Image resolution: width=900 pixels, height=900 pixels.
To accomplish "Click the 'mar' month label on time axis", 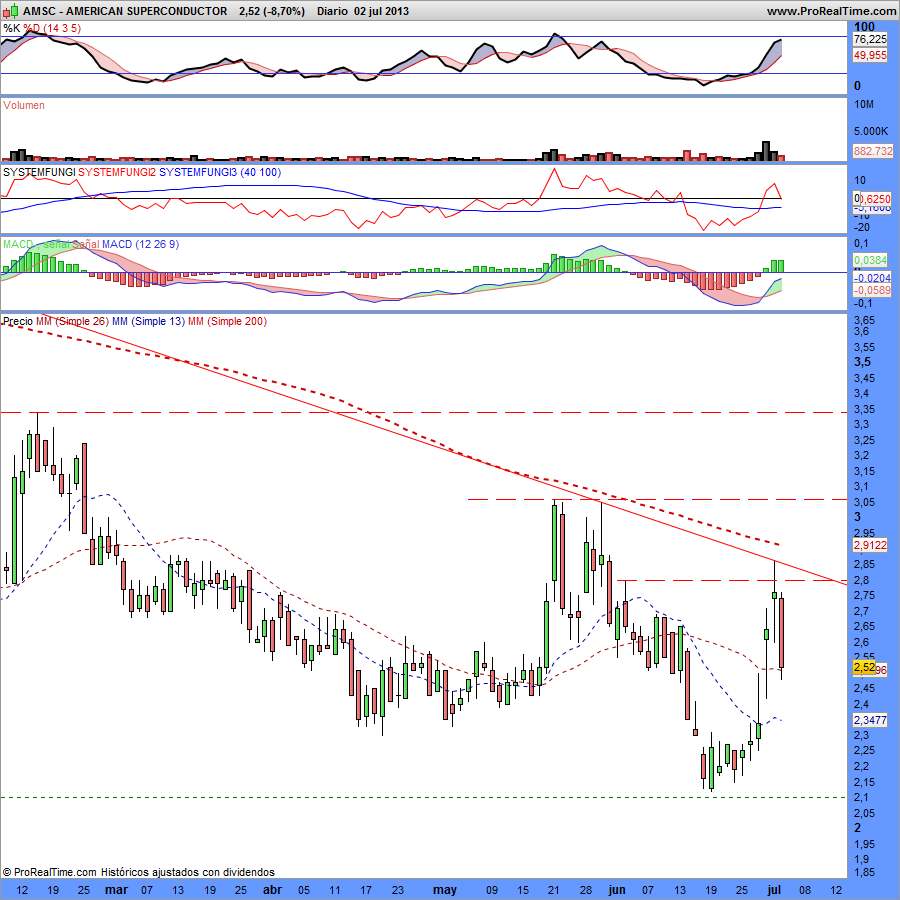I will coord(116,890).
